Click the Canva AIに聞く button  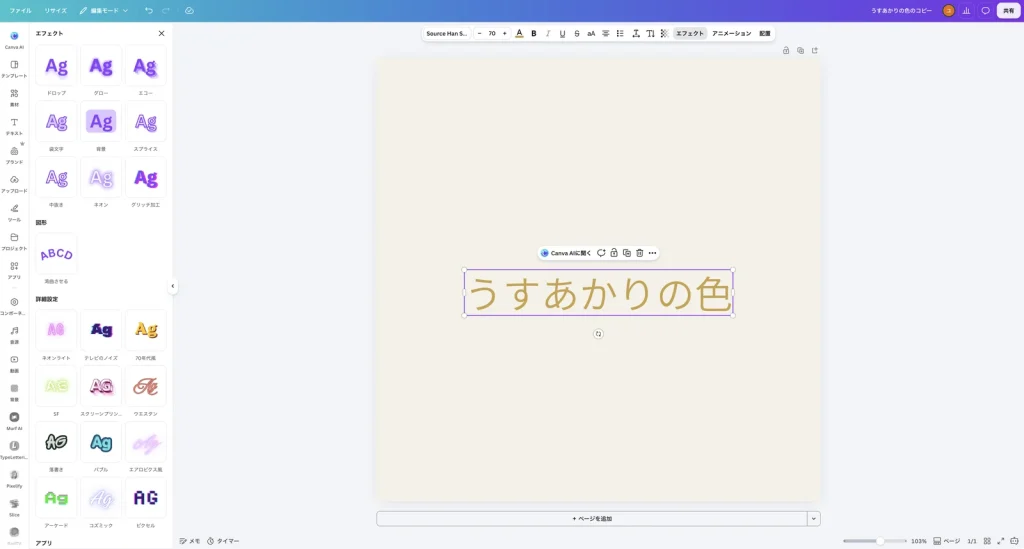click(566, 253)
